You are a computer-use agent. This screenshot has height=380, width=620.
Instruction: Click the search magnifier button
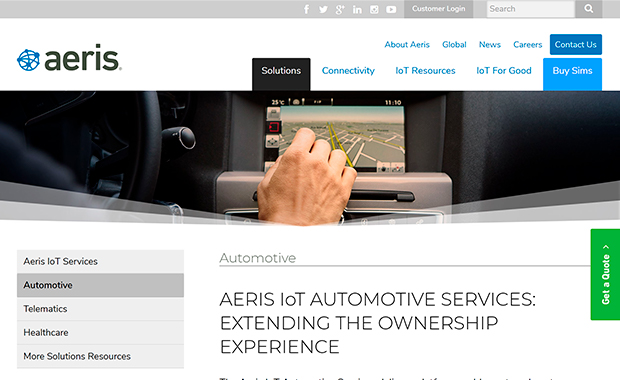click(x=588, y=9)
